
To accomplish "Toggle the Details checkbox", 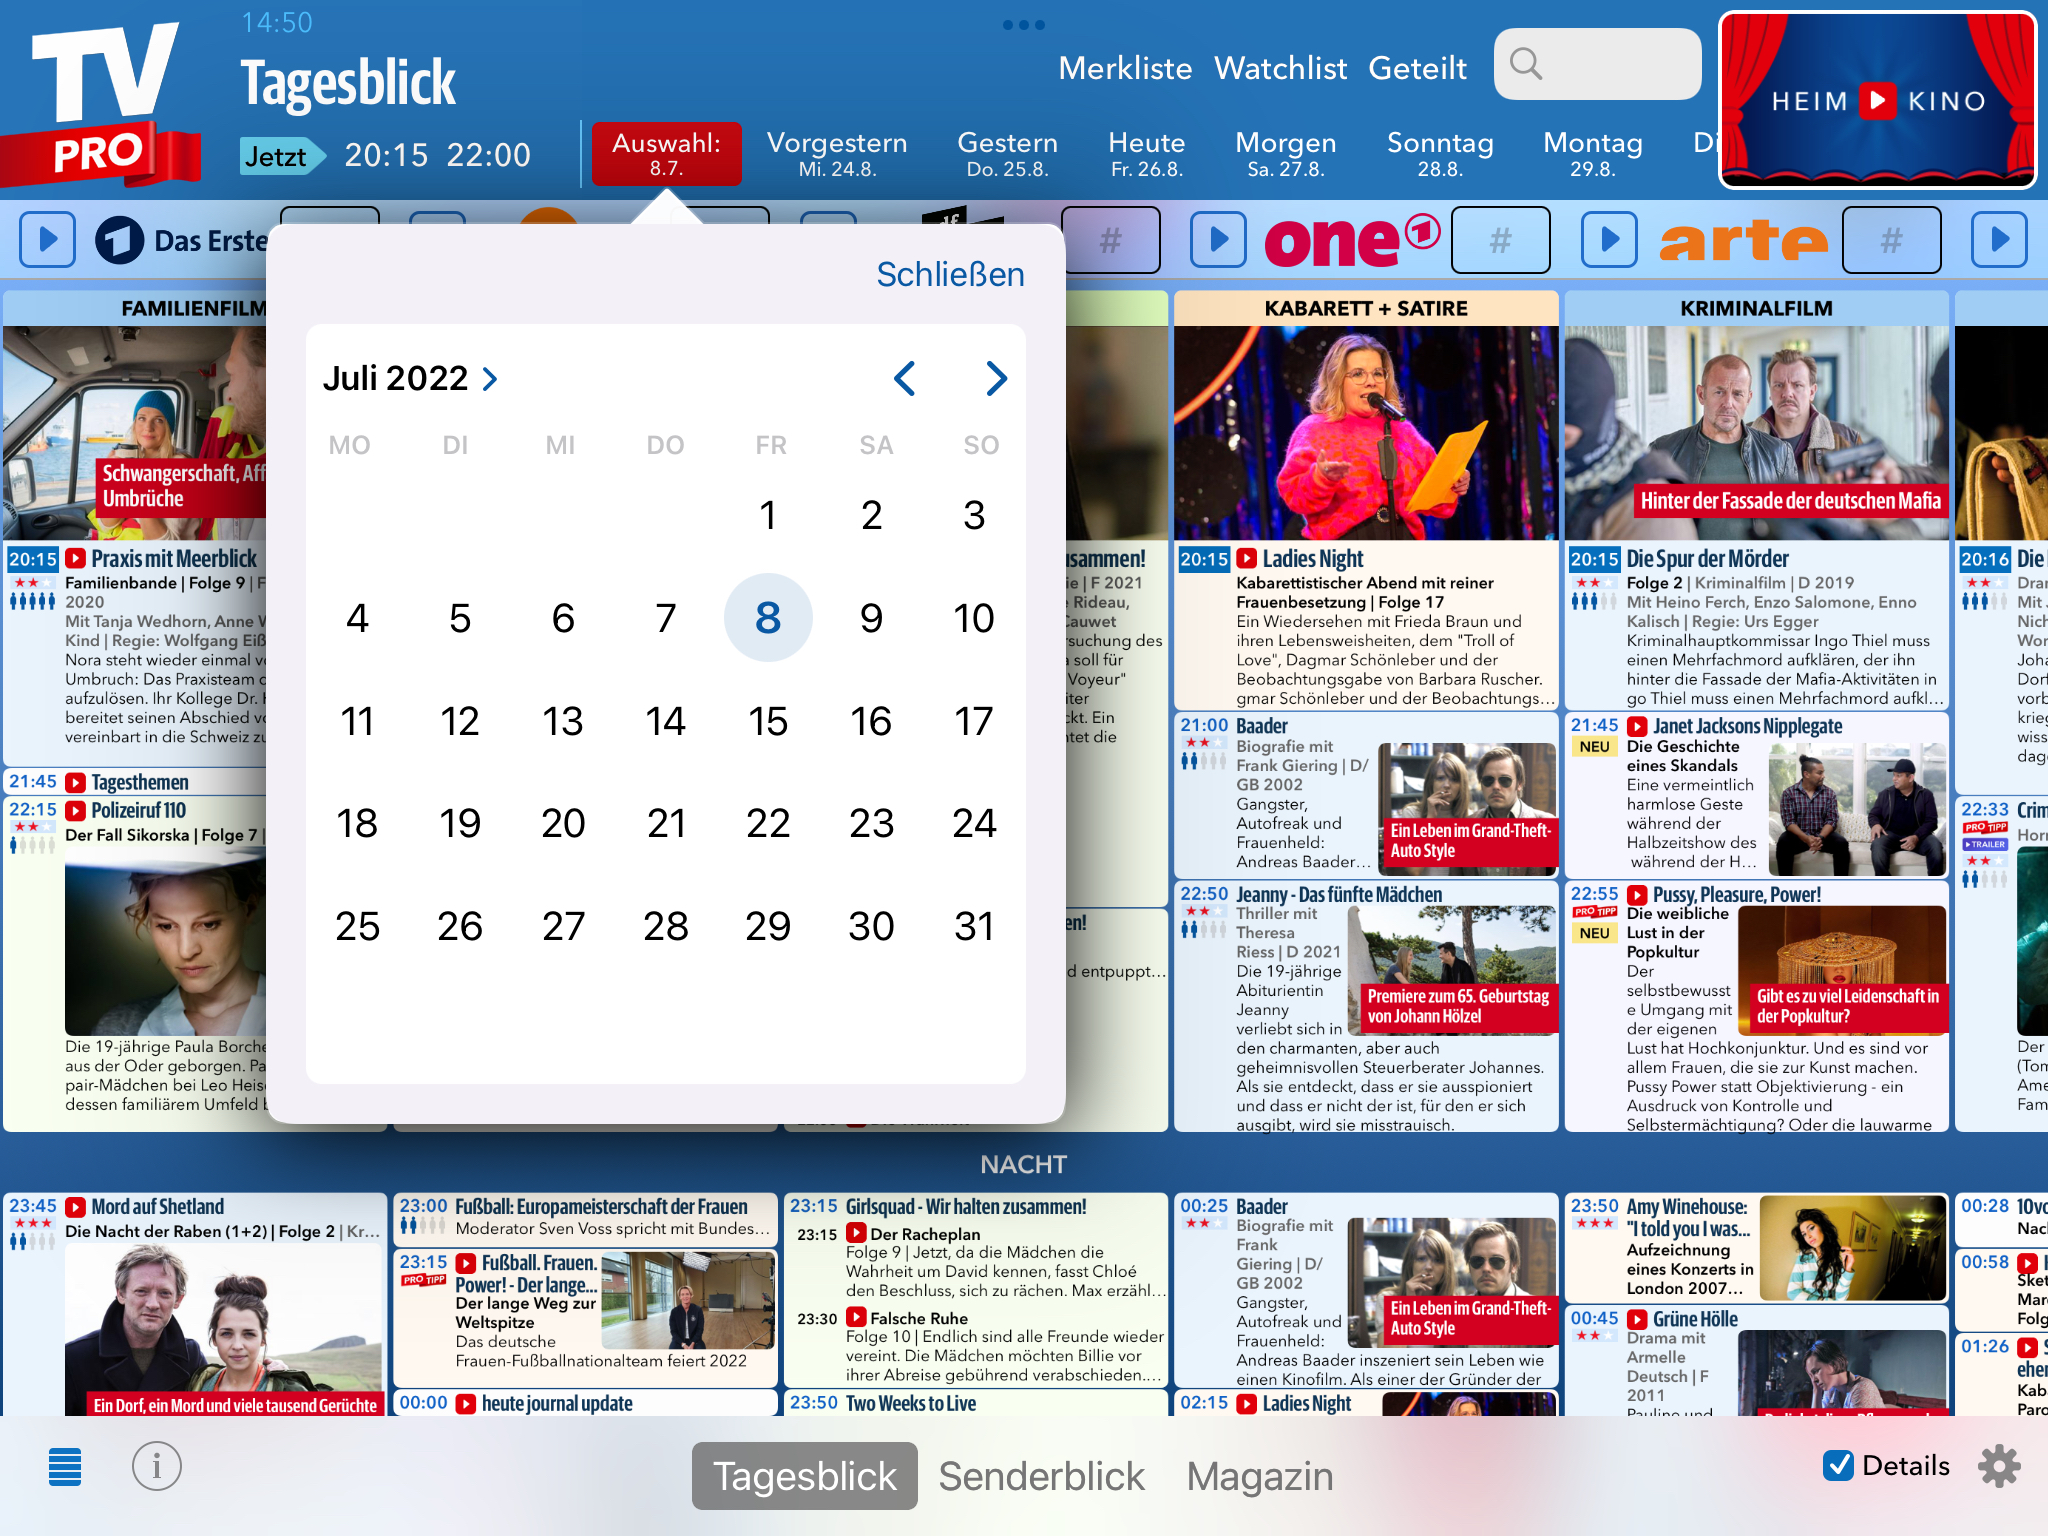I will pyautogui.click(x=1838, y=1466).
